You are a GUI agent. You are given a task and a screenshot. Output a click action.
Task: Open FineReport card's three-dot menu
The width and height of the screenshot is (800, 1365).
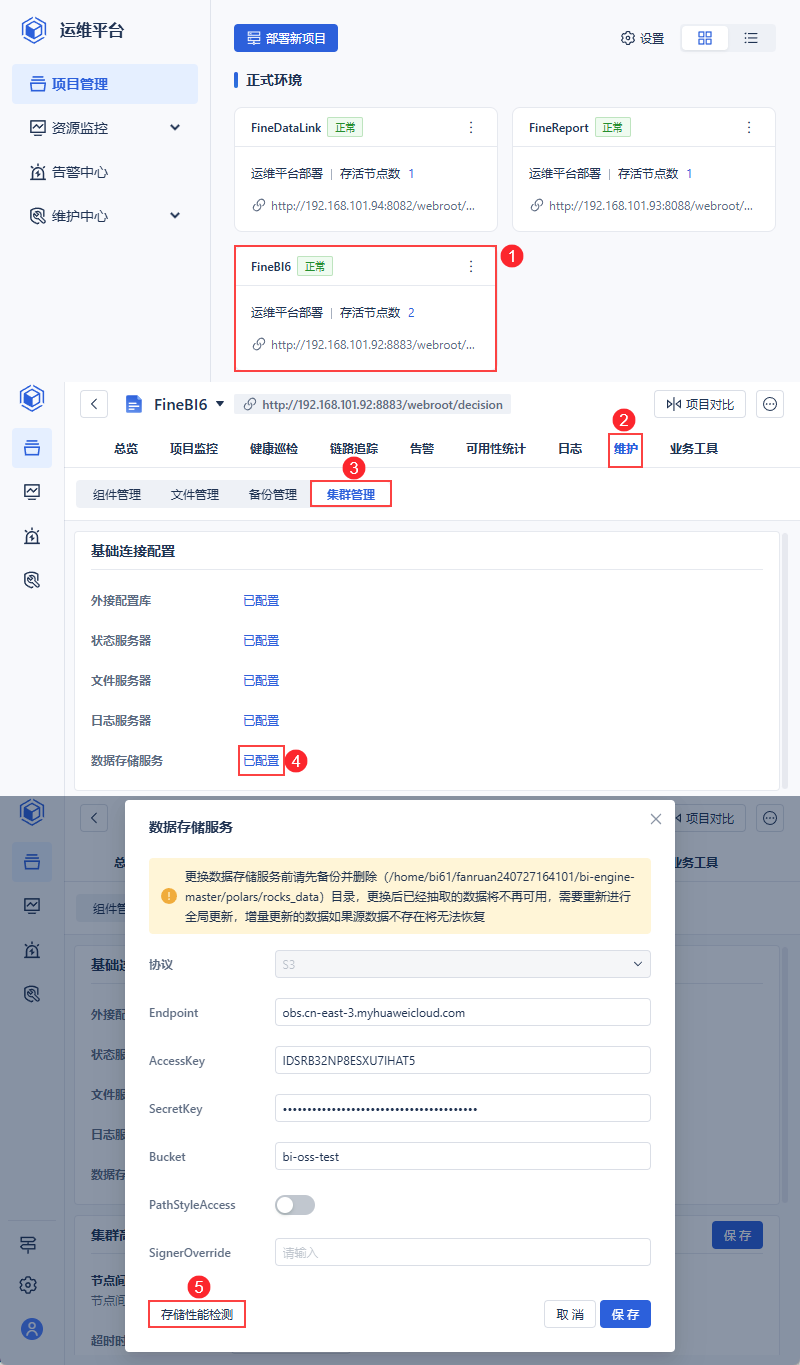click(x=749, y=127)
